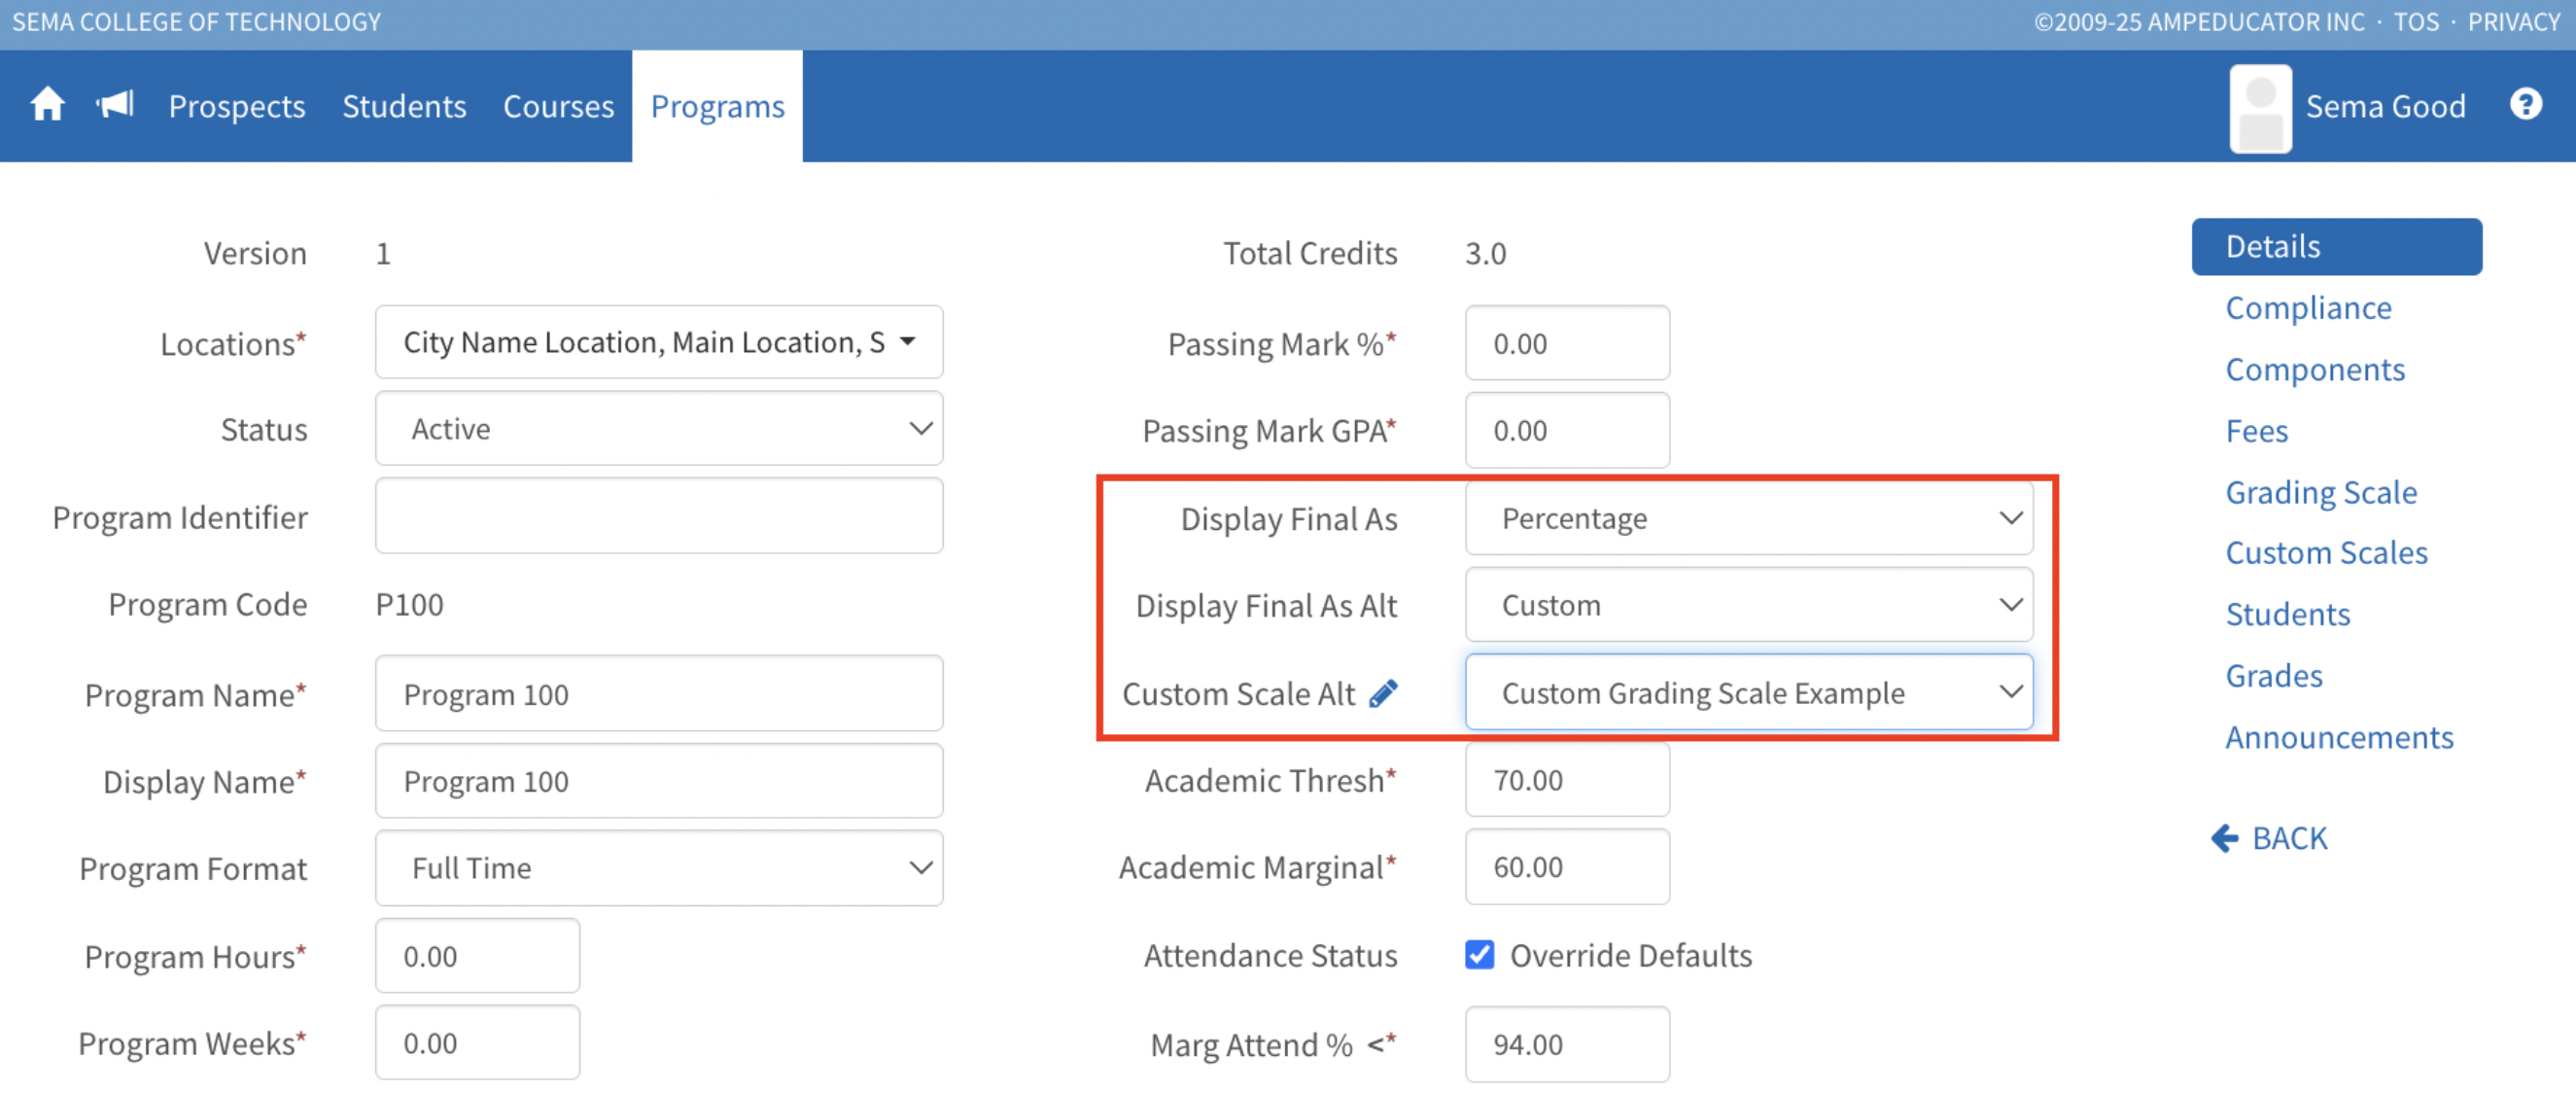The width and height of the screenshot is (2576, 1093).
Task: Click into the Program Identifier field
Action: tap(658, 516)
